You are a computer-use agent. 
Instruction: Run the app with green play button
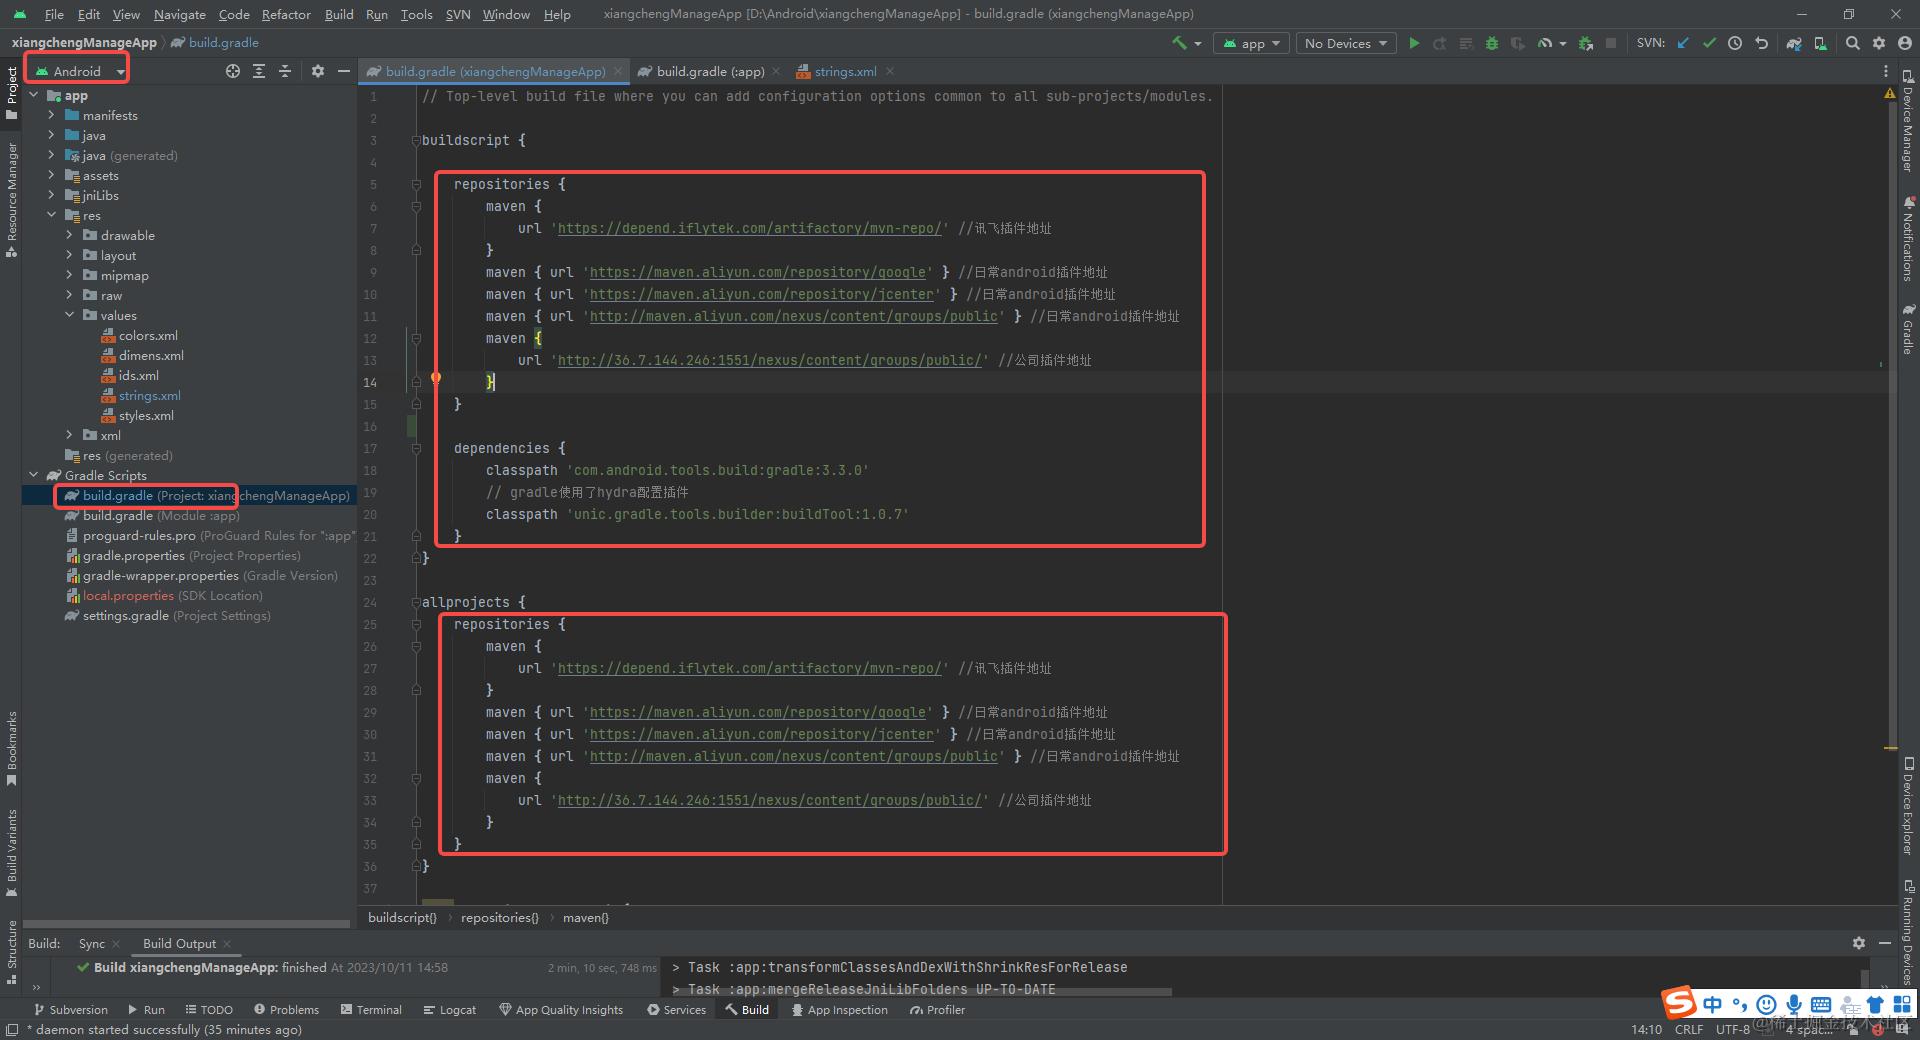1414,43
